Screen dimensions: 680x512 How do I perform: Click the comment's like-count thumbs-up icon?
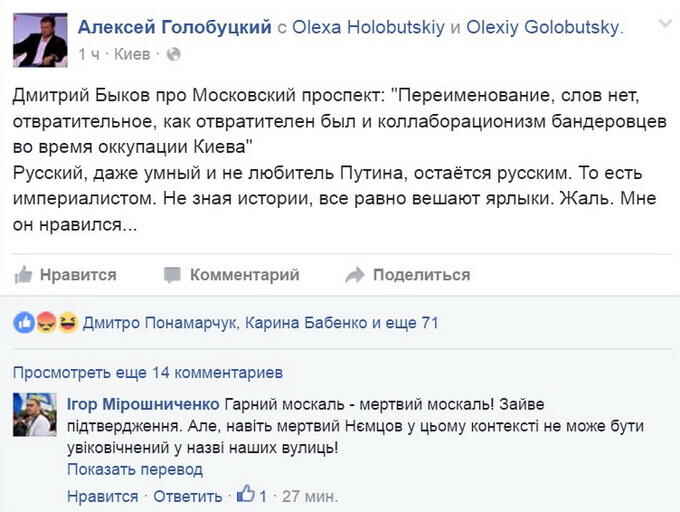245,494
